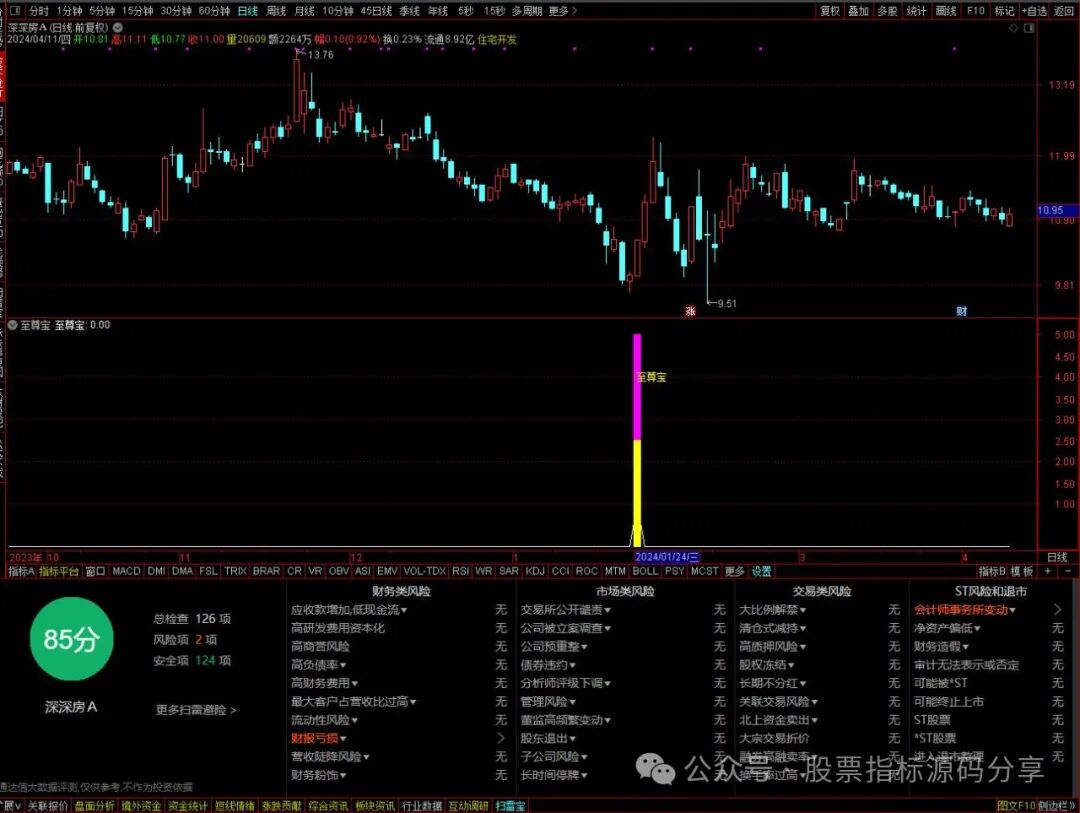Switch to the 15分钟 period
This screenshot has width=1080, height=813.
pyautogui.click(x=137, y=11)
